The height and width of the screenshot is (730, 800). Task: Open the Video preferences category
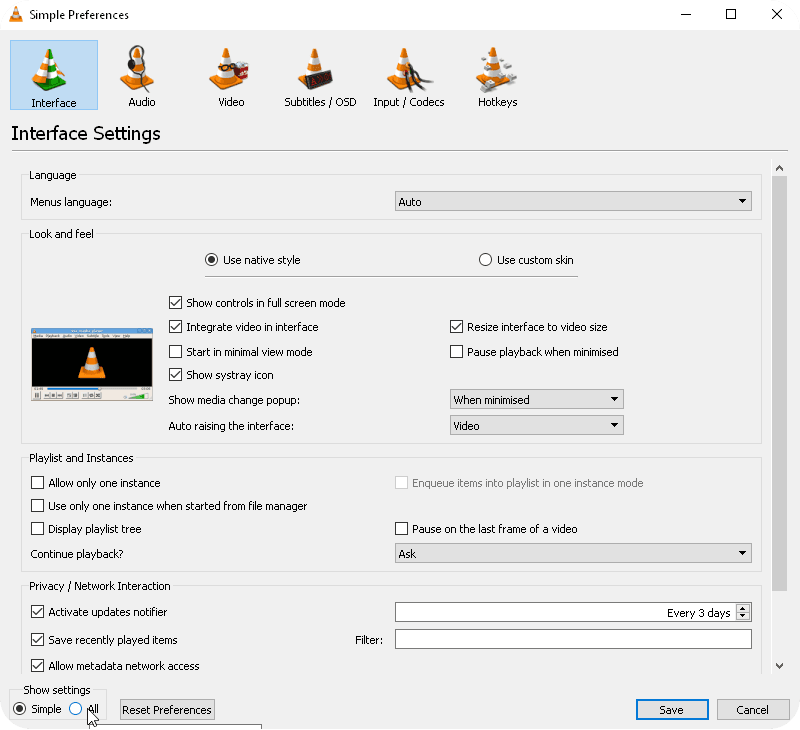(231, 75)
